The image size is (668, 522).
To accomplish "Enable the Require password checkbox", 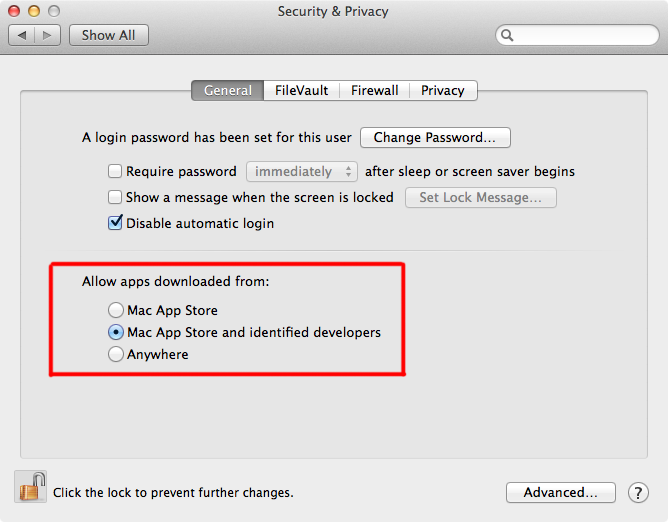I will click(x=115, y=171).
